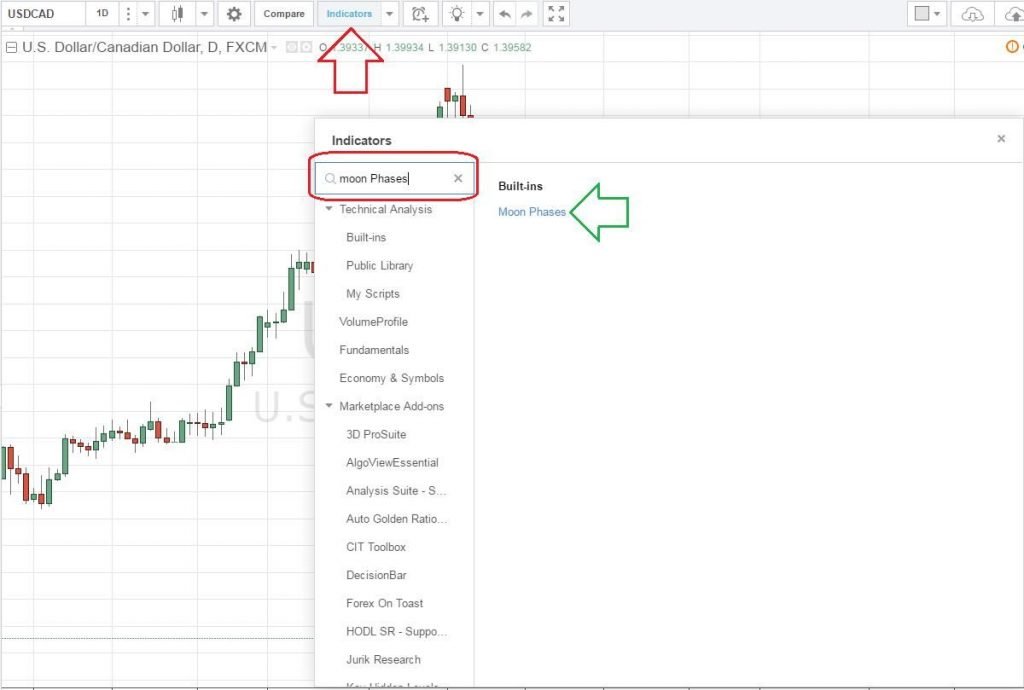Collapse the Technical Analysis section

(x=330, y=209)
